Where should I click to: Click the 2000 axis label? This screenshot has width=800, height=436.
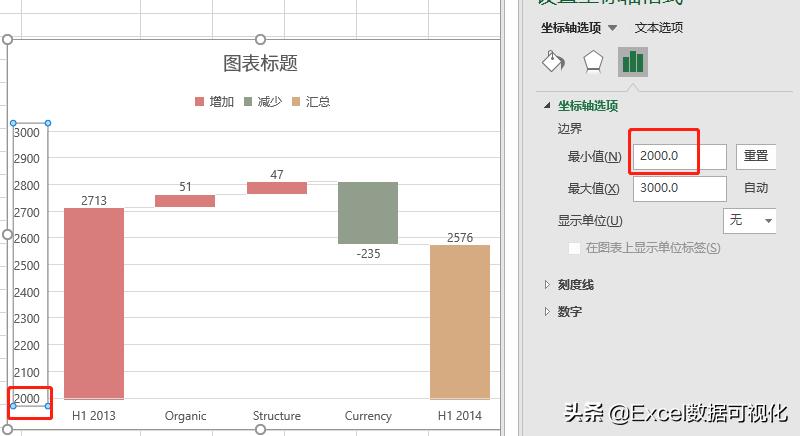[x=27, y=399]
